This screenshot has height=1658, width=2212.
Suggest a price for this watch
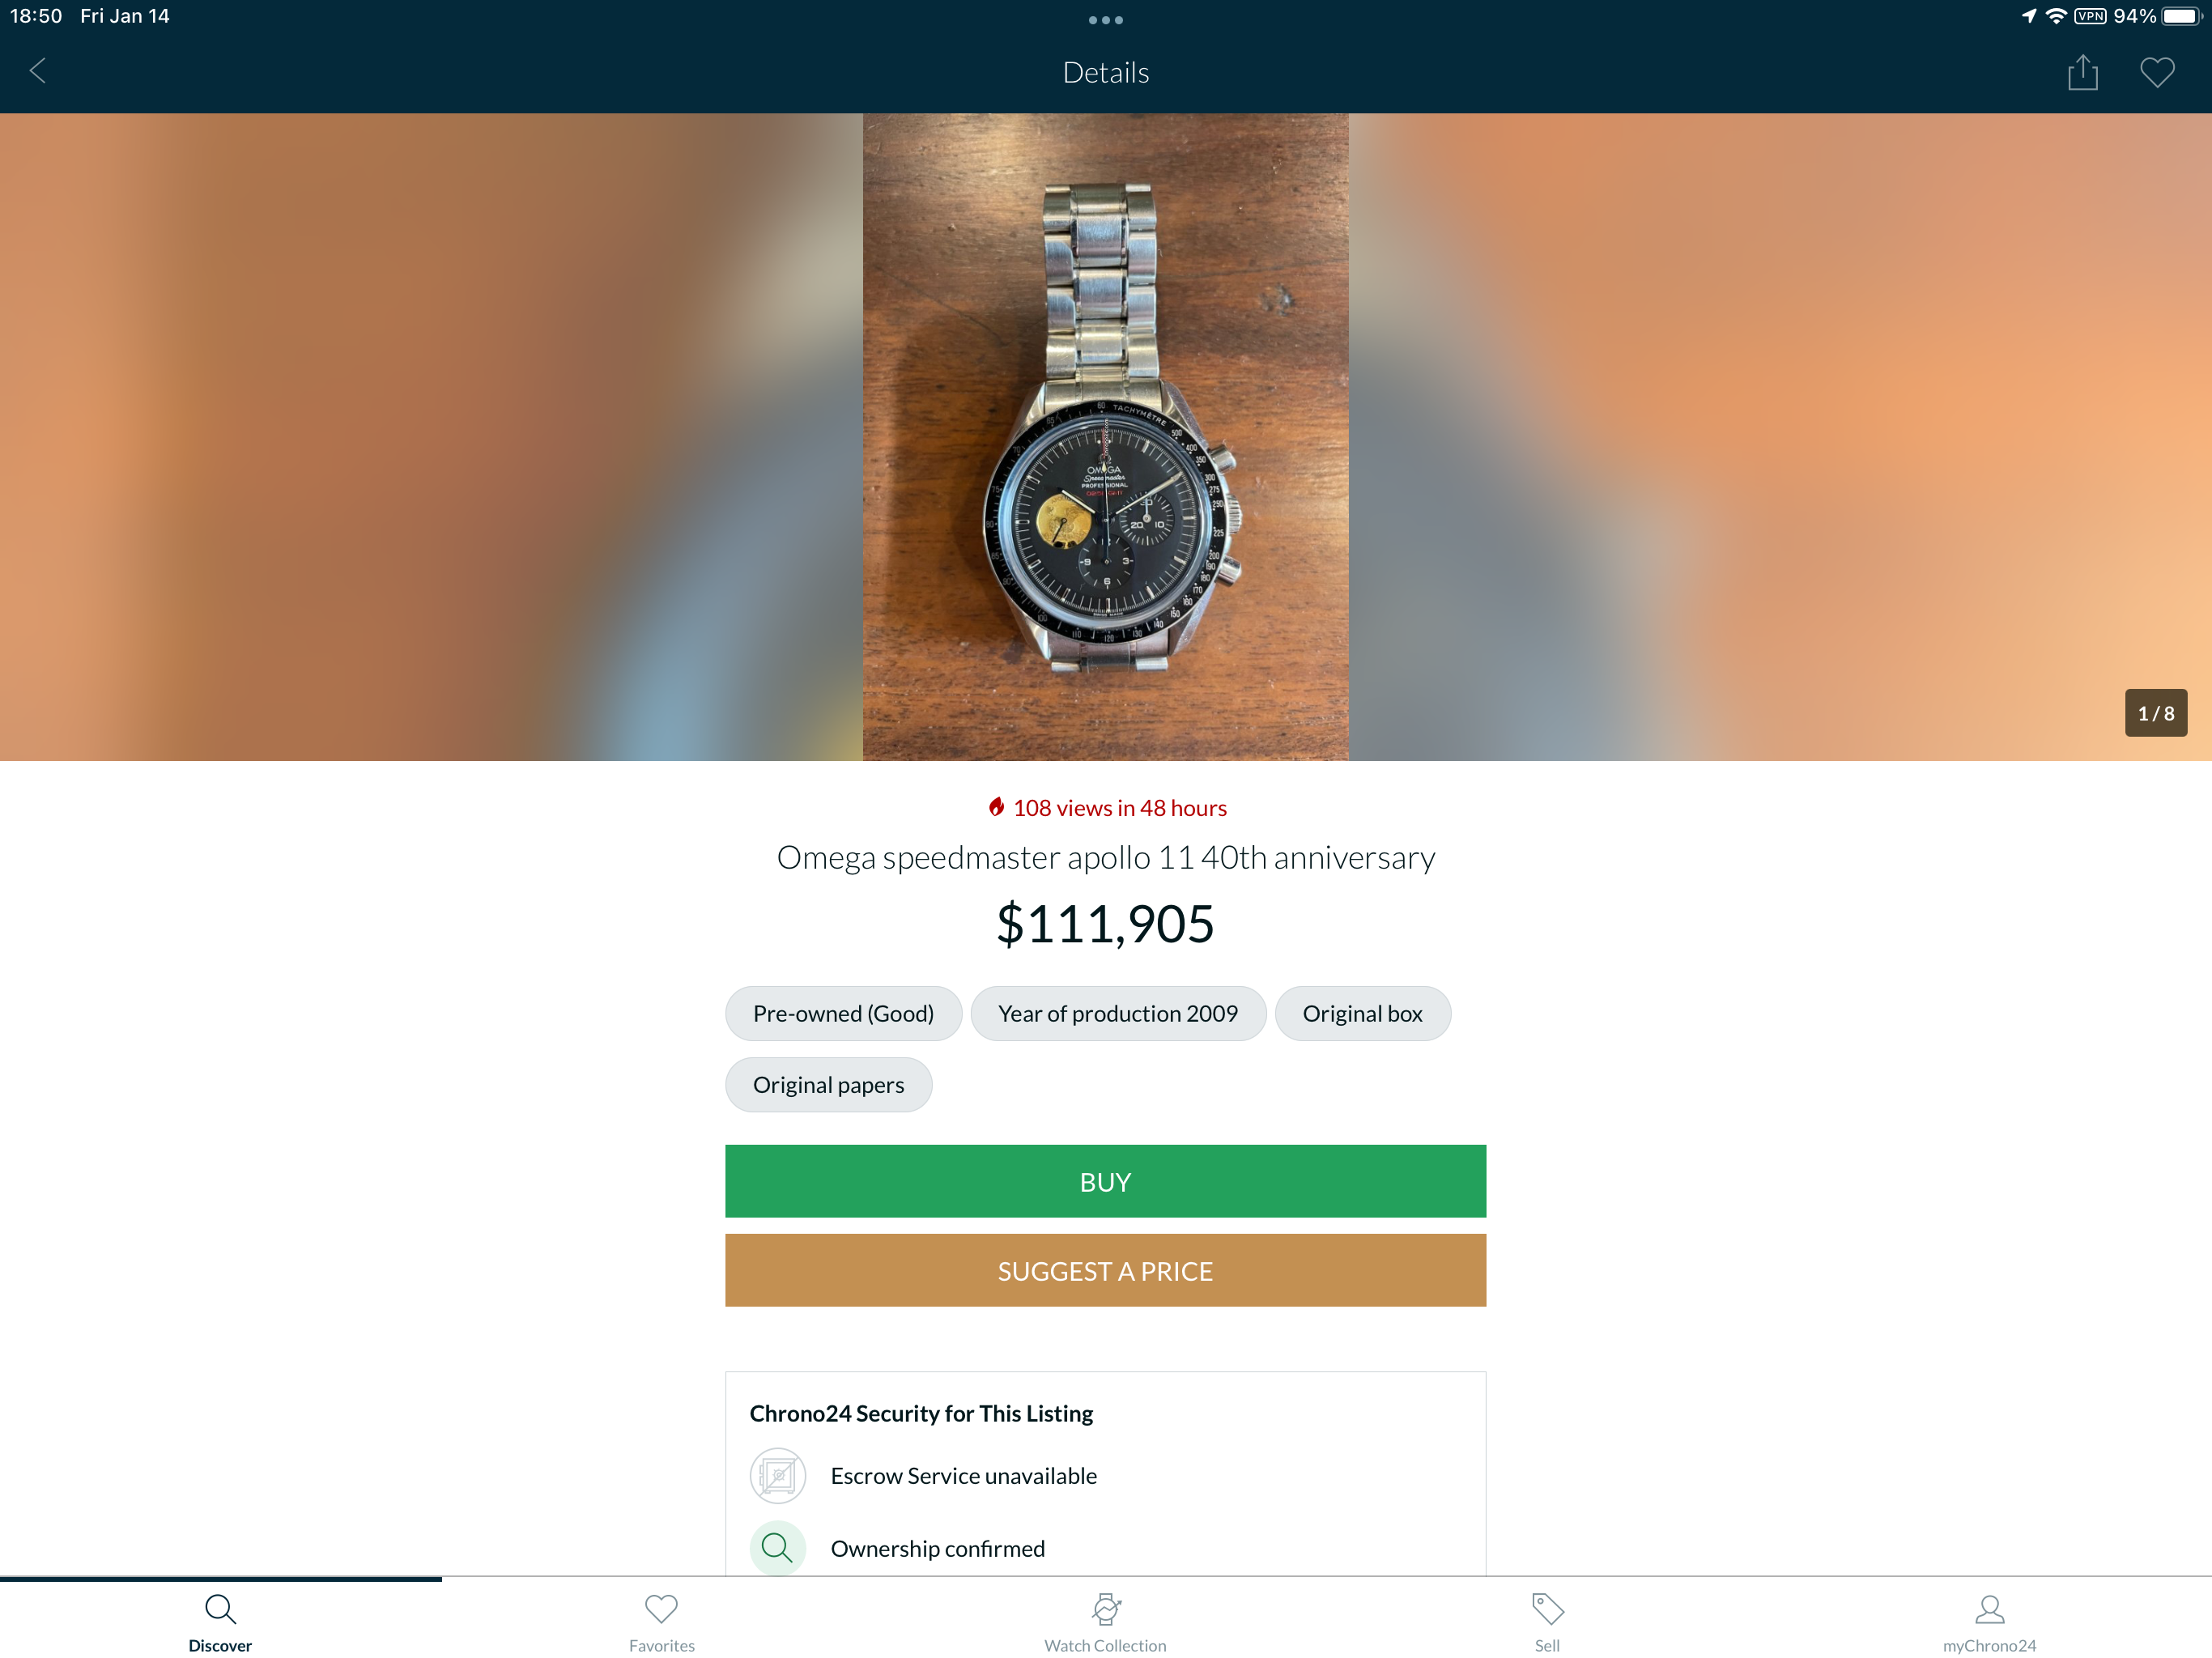pyautogui.click(x=1105, y=1270)
